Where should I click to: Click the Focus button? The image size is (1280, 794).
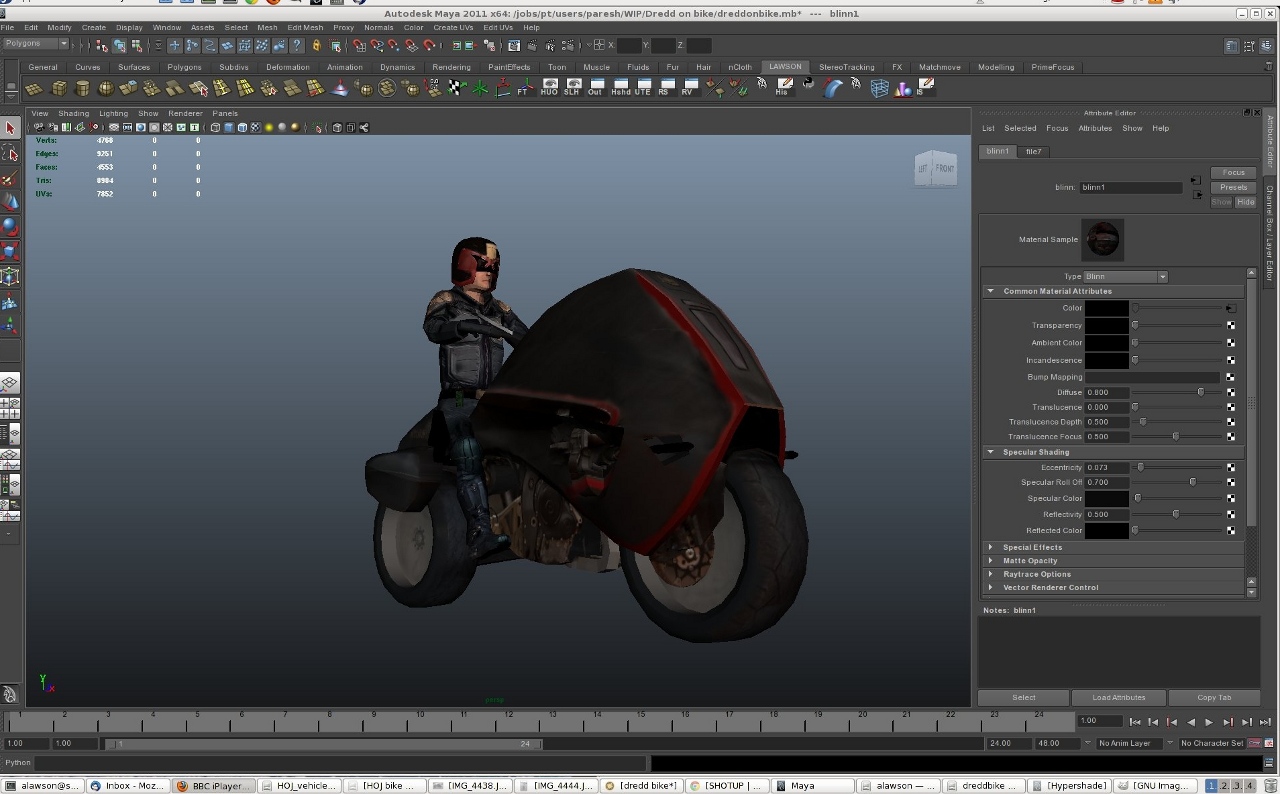[x=1233, y=172]
